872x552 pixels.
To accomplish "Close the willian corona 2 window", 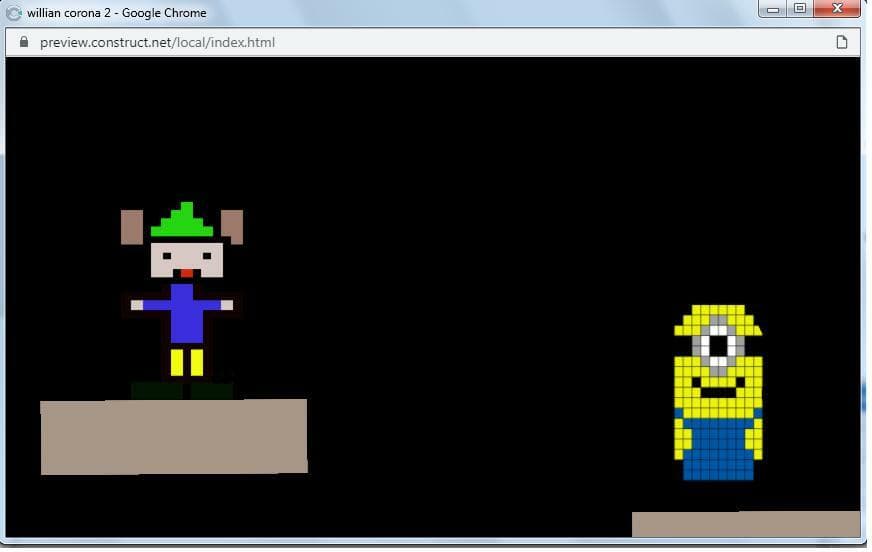I will point(837,9).
